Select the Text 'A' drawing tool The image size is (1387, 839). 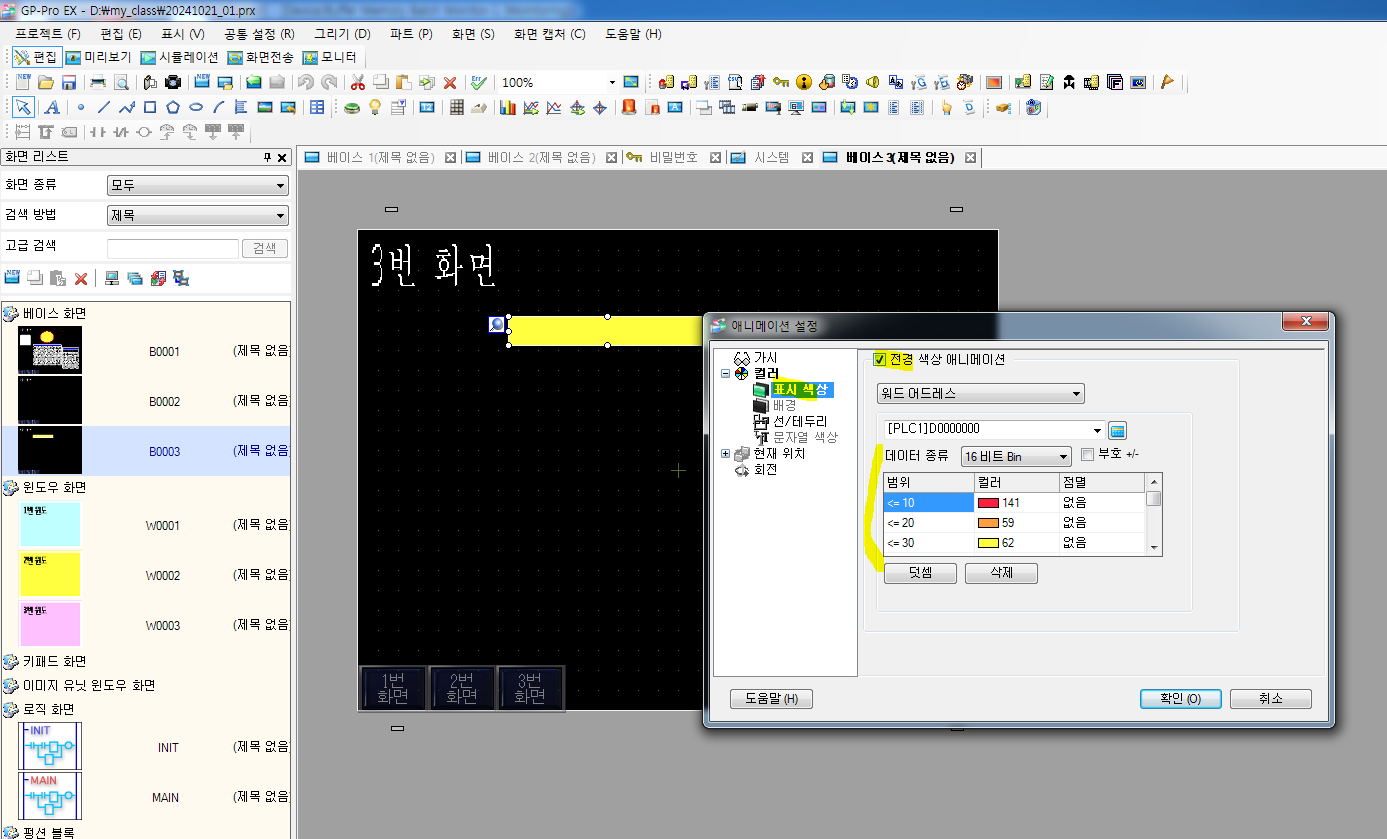pyautogui.click(x=51, y=107)
